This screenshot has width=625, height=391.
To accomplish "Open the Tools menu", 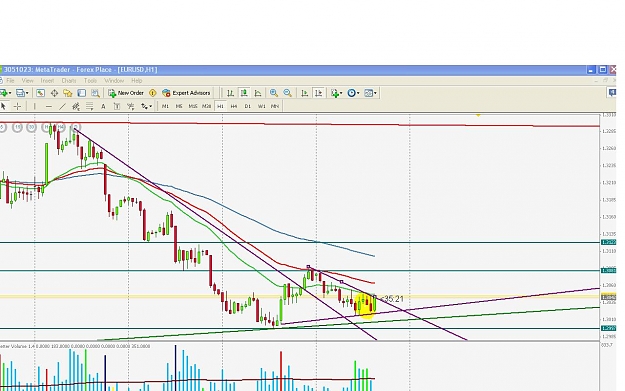I will point(90,81).
